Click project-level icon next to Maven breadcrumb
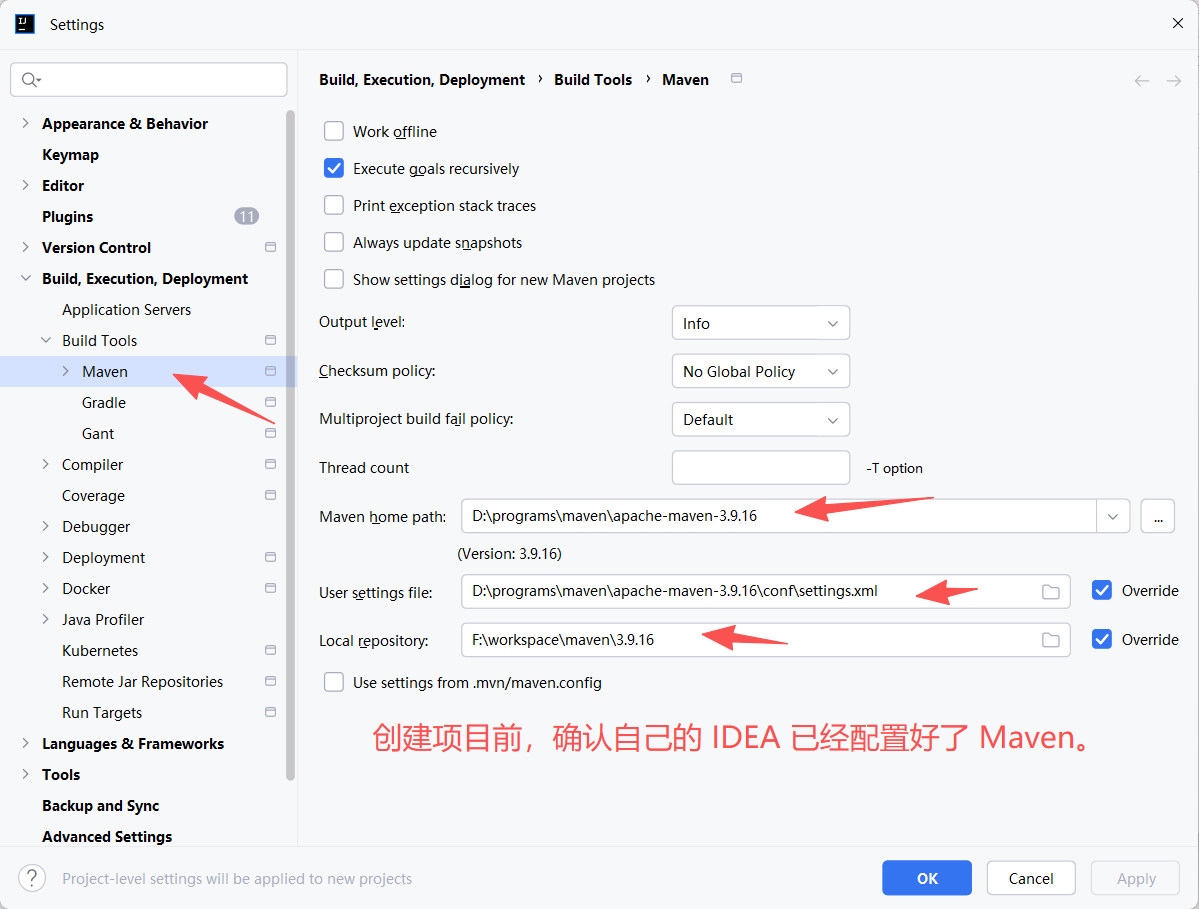This screenshot has width=1199, height=909. (736, 78)
